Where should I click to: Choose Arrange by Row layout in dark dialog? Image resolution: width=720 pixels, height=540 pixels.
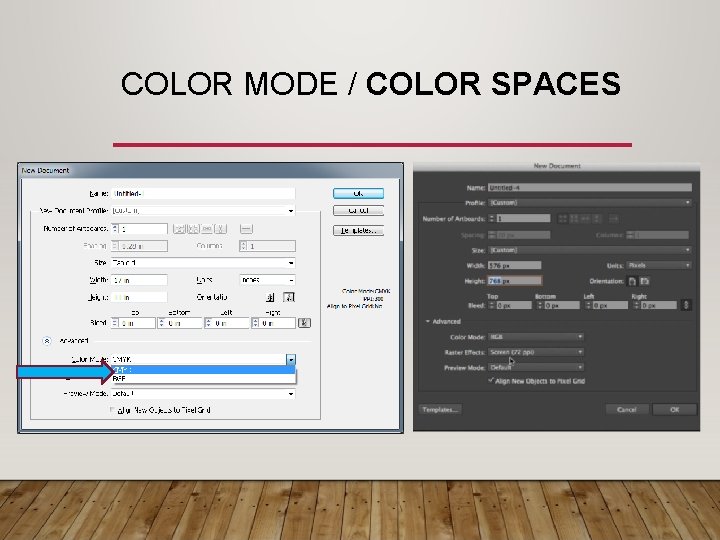click(x=585, y=219)
